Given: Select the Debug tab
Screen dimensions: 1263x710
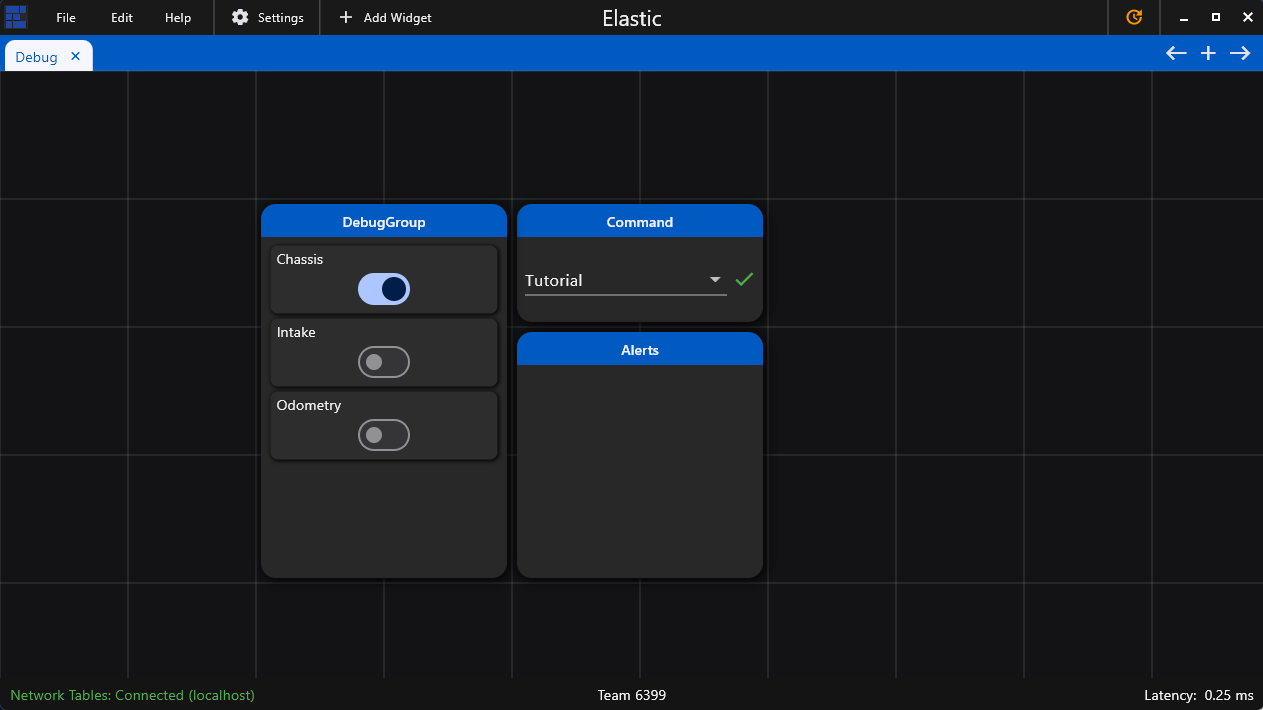Looking at the screenshot, I should pos(37,57).
